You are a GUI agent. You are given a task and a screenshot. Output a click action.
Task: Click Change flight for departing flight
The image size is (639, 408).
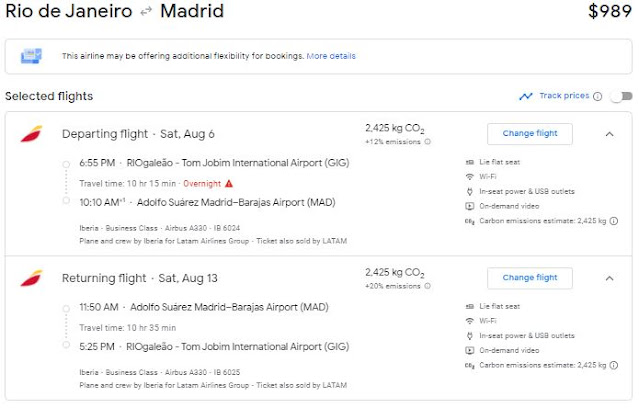pos(529,134)
